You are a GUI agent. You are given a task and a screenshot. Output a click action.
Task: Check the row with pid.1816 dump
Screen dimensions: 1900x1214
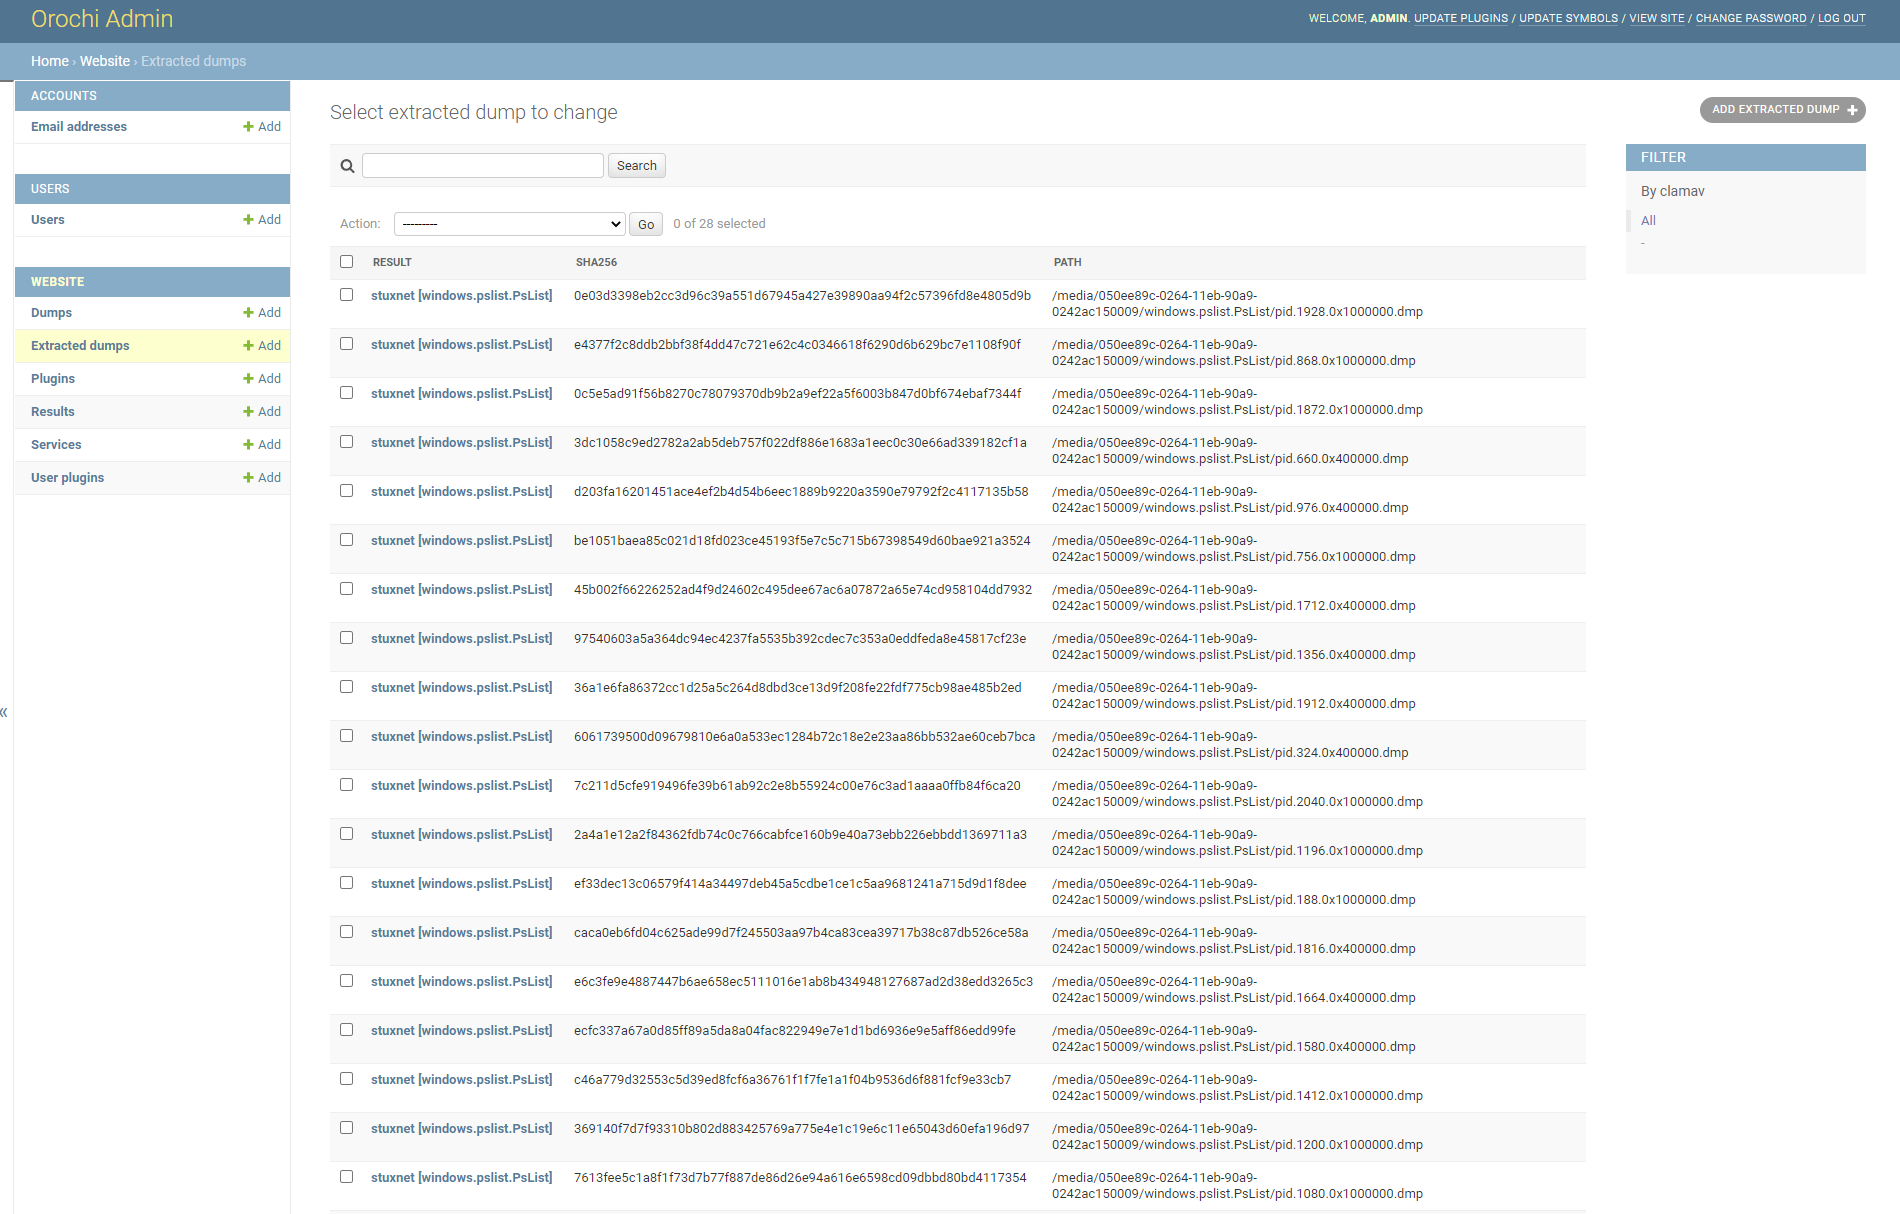(x=347, y=932)
